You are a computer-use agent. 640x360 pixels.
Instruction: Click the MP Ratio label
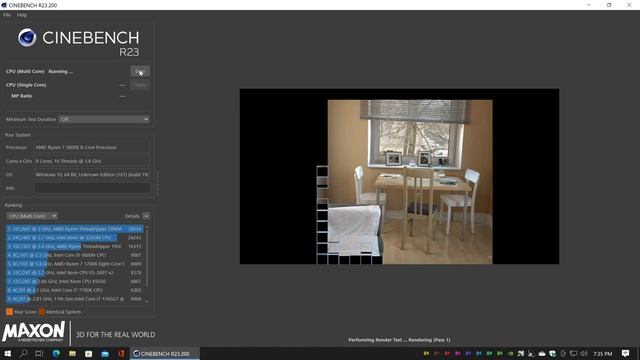click(x=22, y=96)
